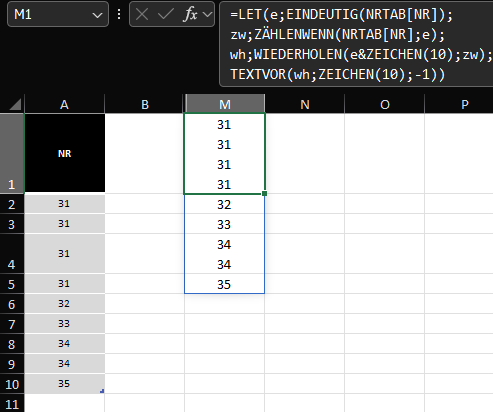Select row 4 header
This screenshot has height=412, width=493.
coord(12,254)
